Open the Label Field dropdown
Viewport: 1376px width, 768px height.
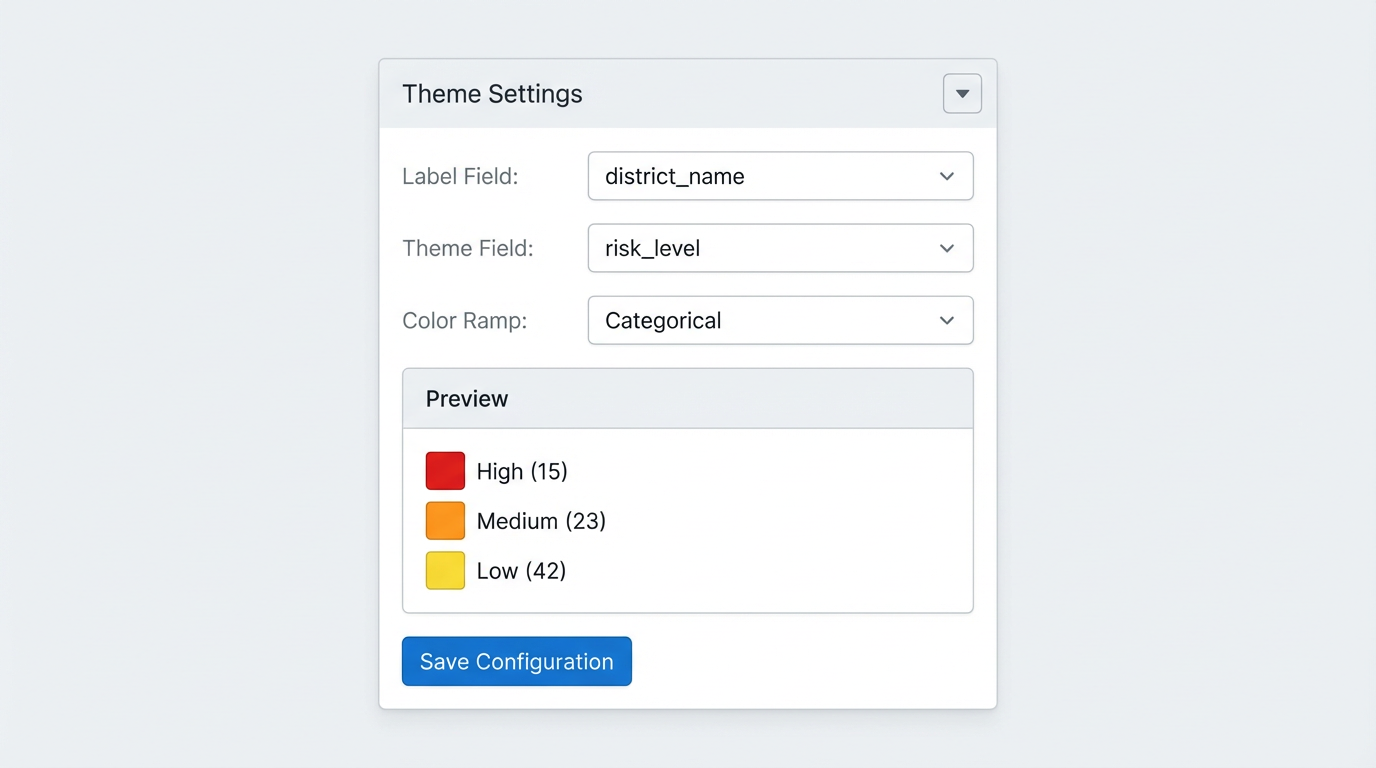(780, 176)
